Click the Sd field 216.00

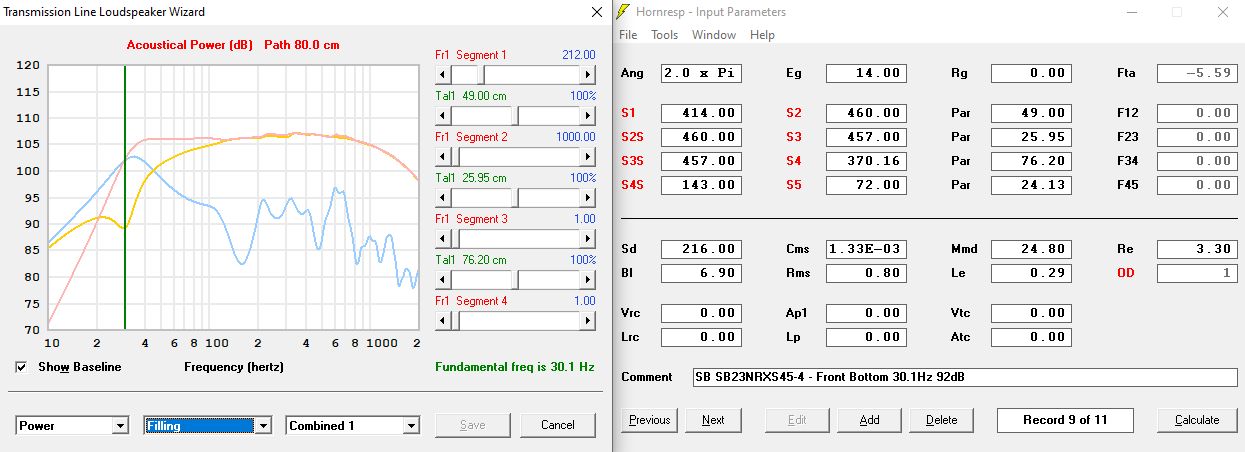click(701, 249)
